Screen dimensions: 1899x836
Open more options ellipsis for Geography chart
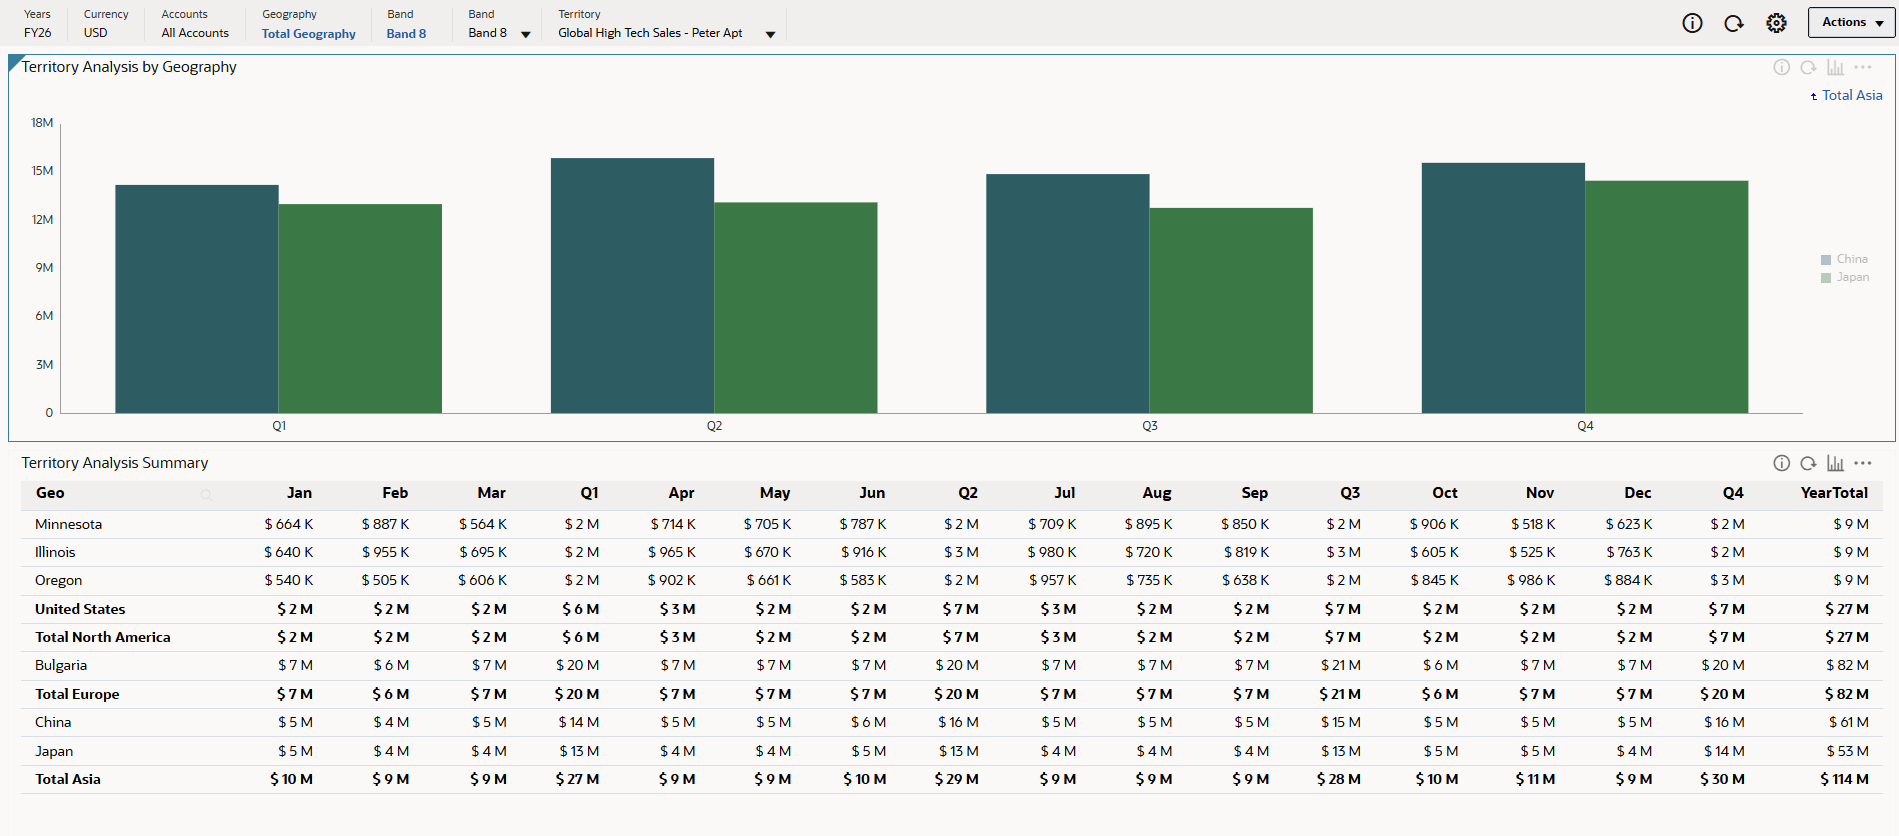(1862, 67)
